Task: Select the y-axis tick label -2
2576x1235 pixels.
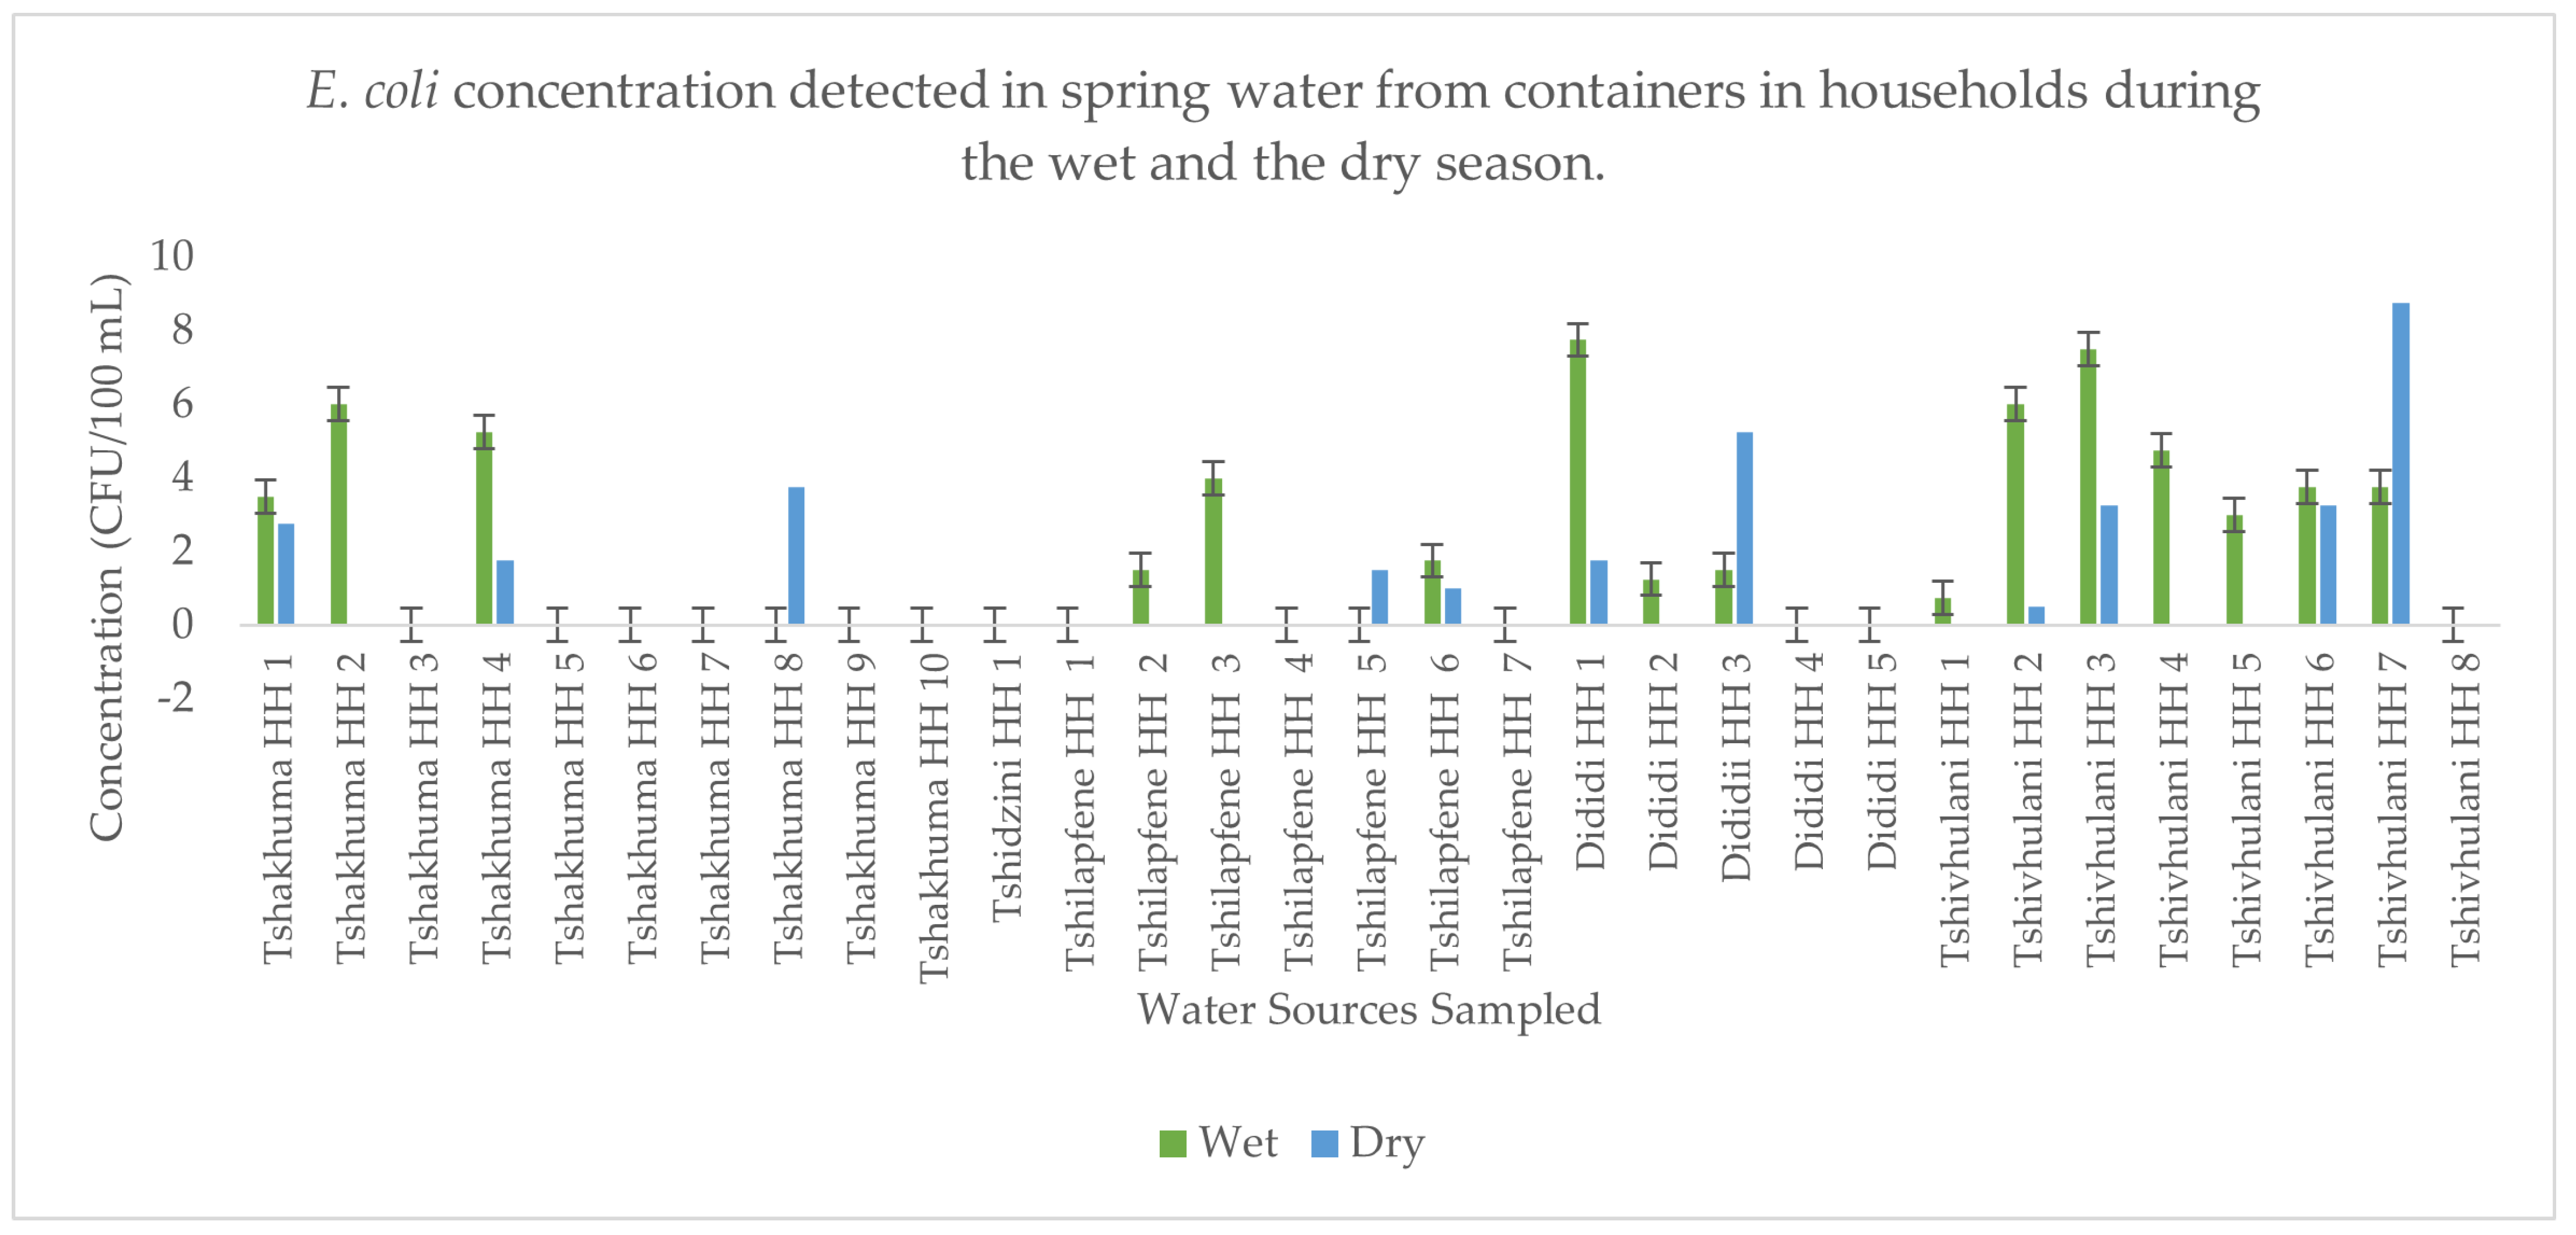Action: 176,697
